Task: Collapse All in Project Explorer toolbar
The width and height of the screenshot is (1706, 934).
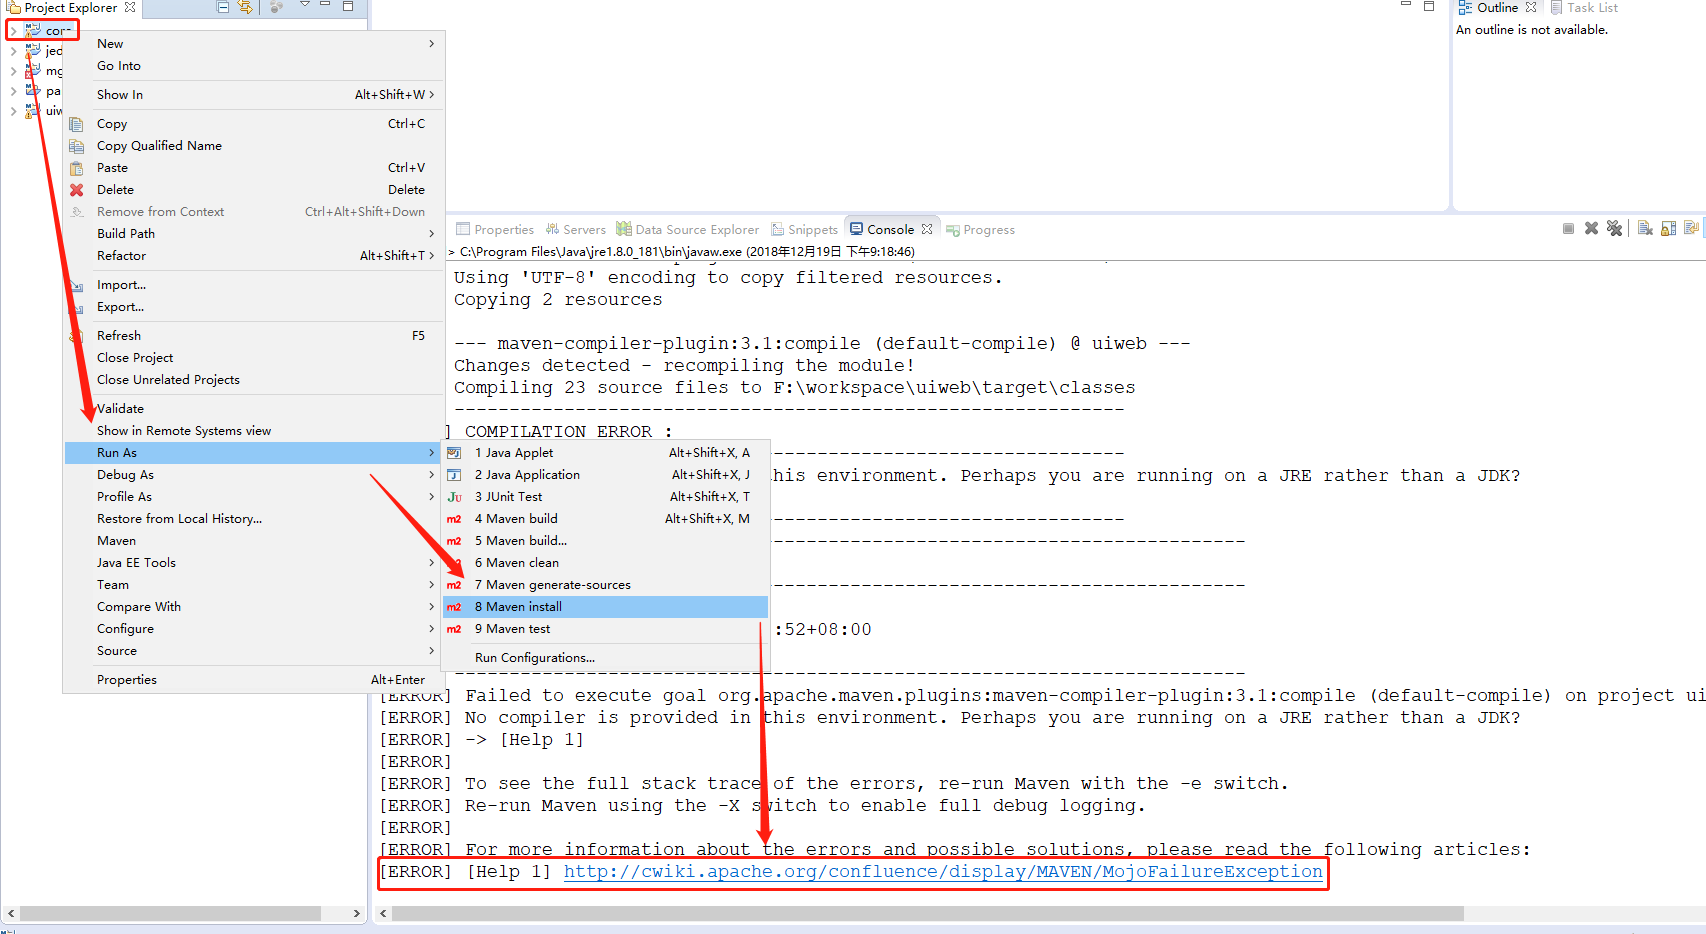Action: (x=222, y=7)
